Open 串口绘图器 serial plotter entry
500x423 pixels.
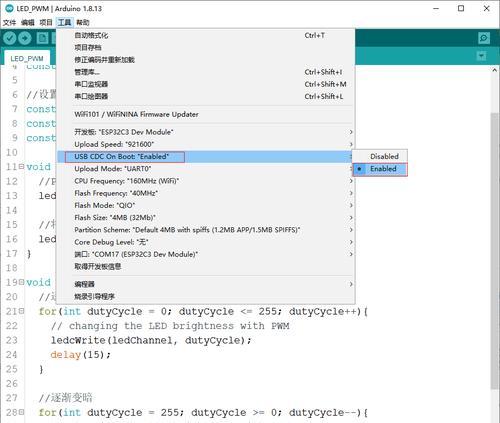point(205,96)
